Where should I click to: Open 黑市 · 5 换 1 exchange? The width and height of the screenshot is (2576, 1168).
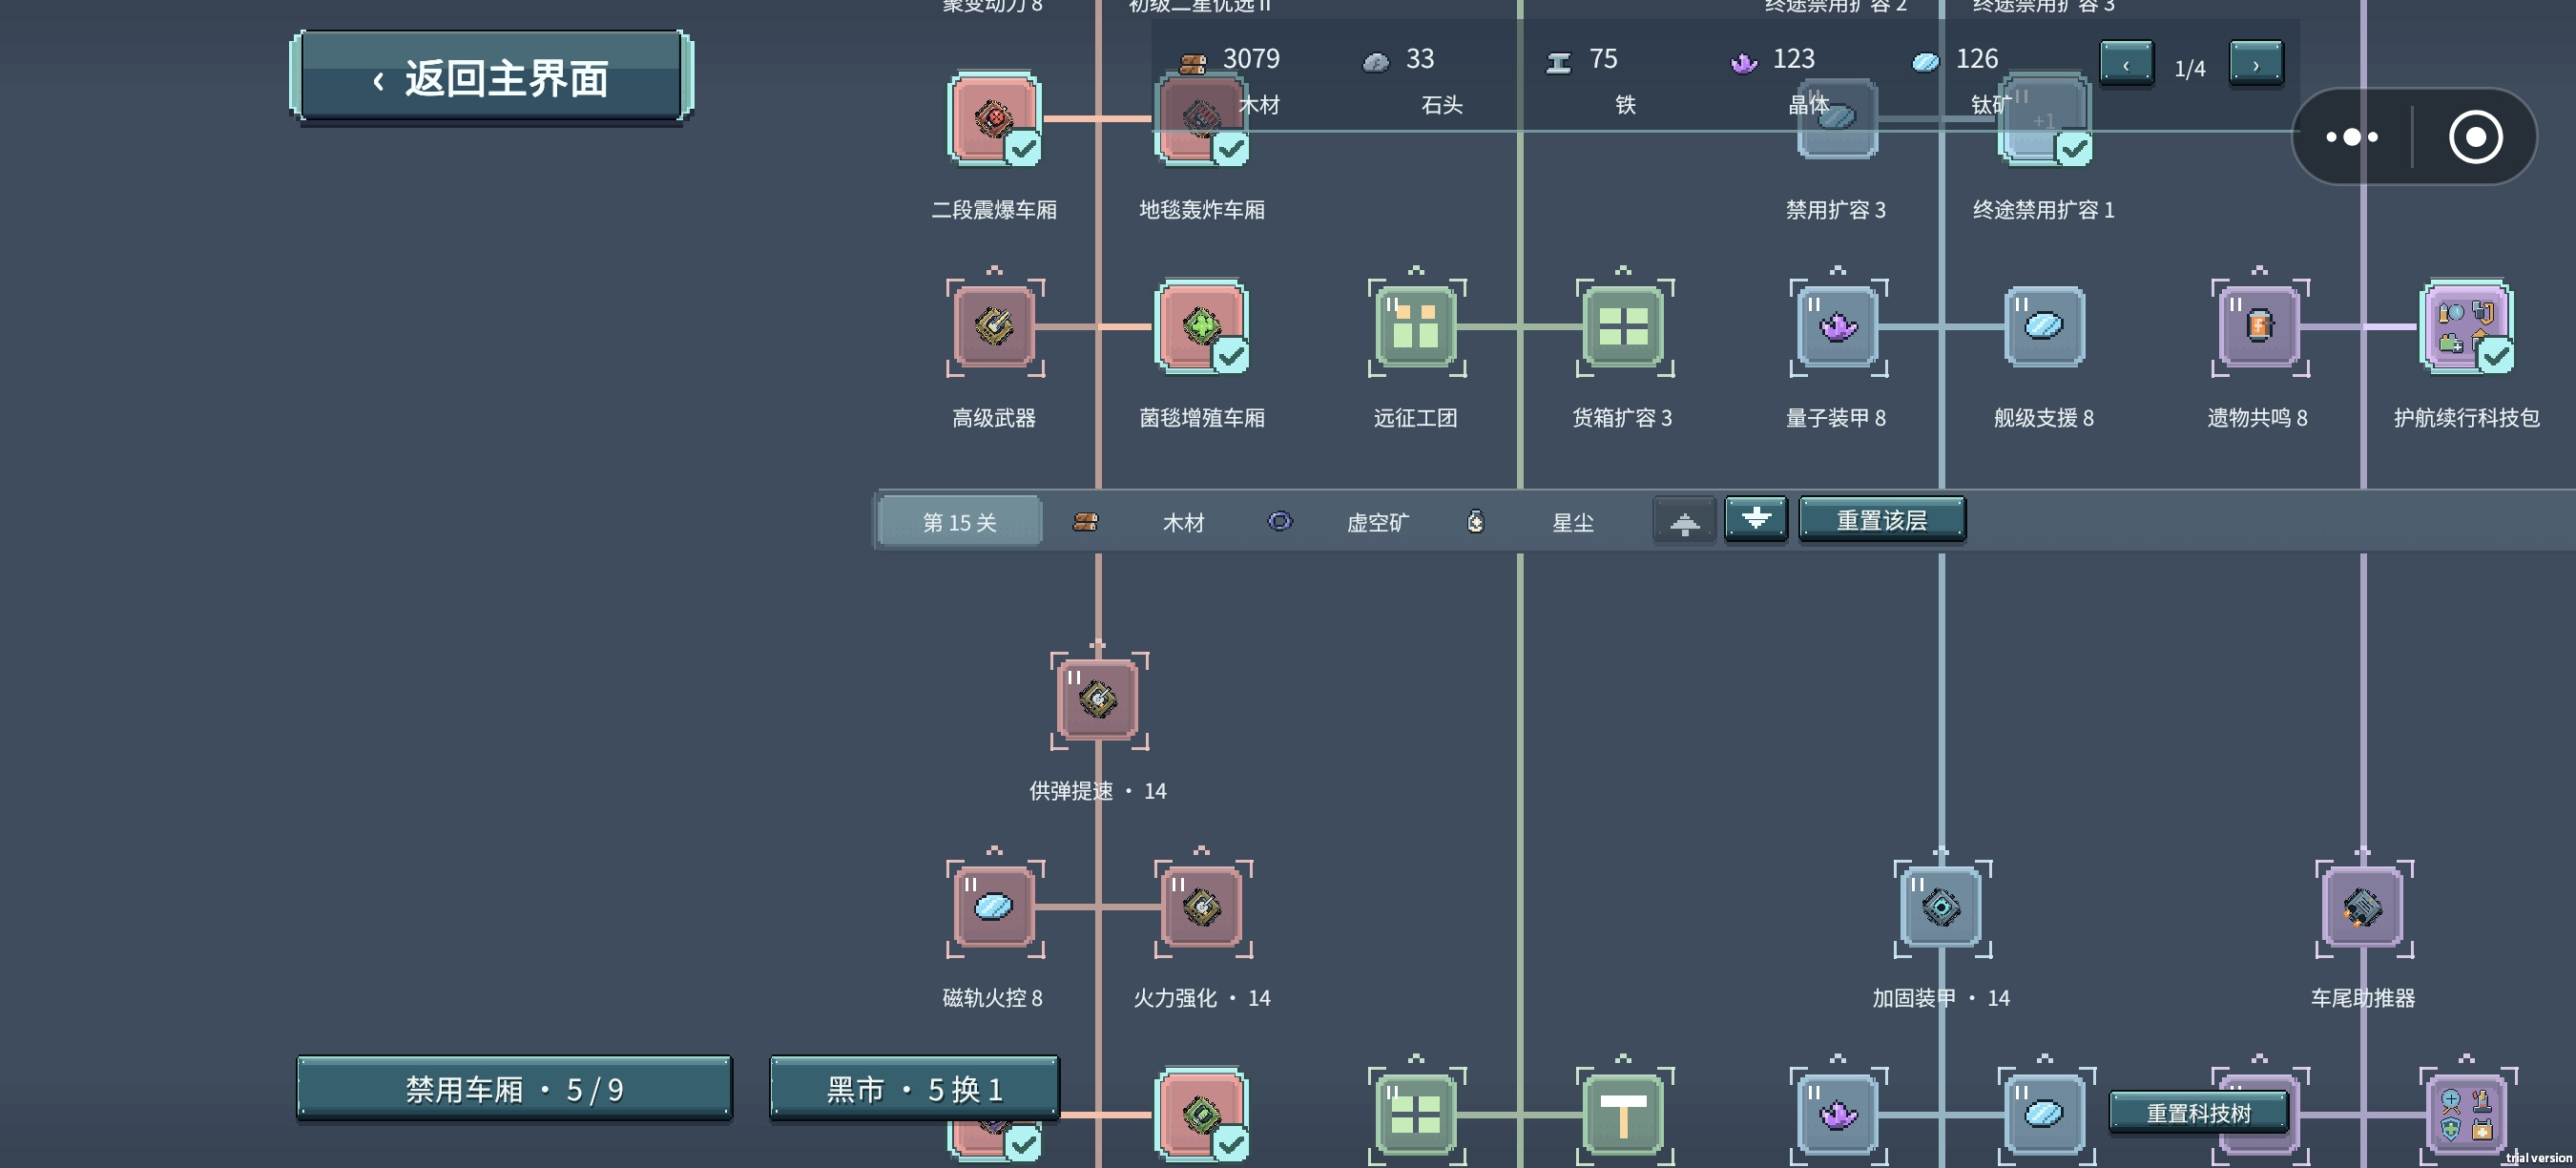(x=914, y=1089)
